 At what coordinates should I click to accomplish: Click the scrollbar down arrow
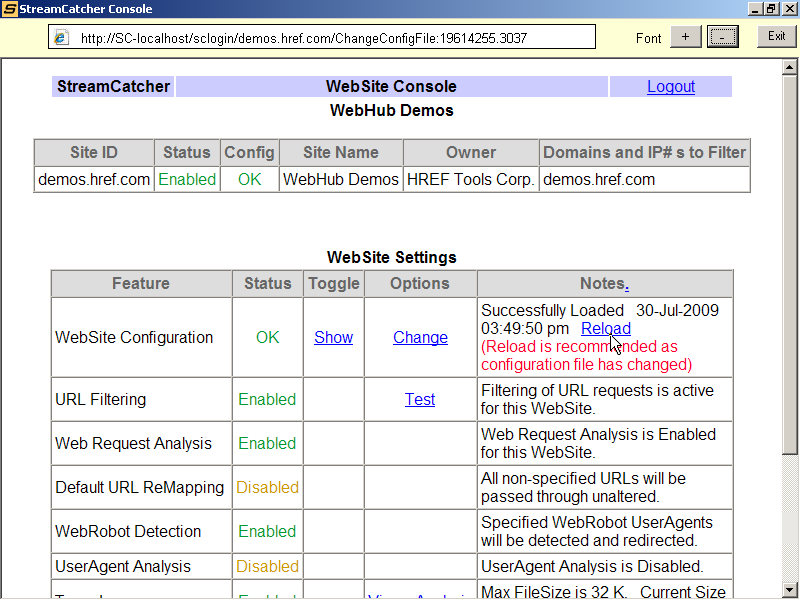point(789,588)
